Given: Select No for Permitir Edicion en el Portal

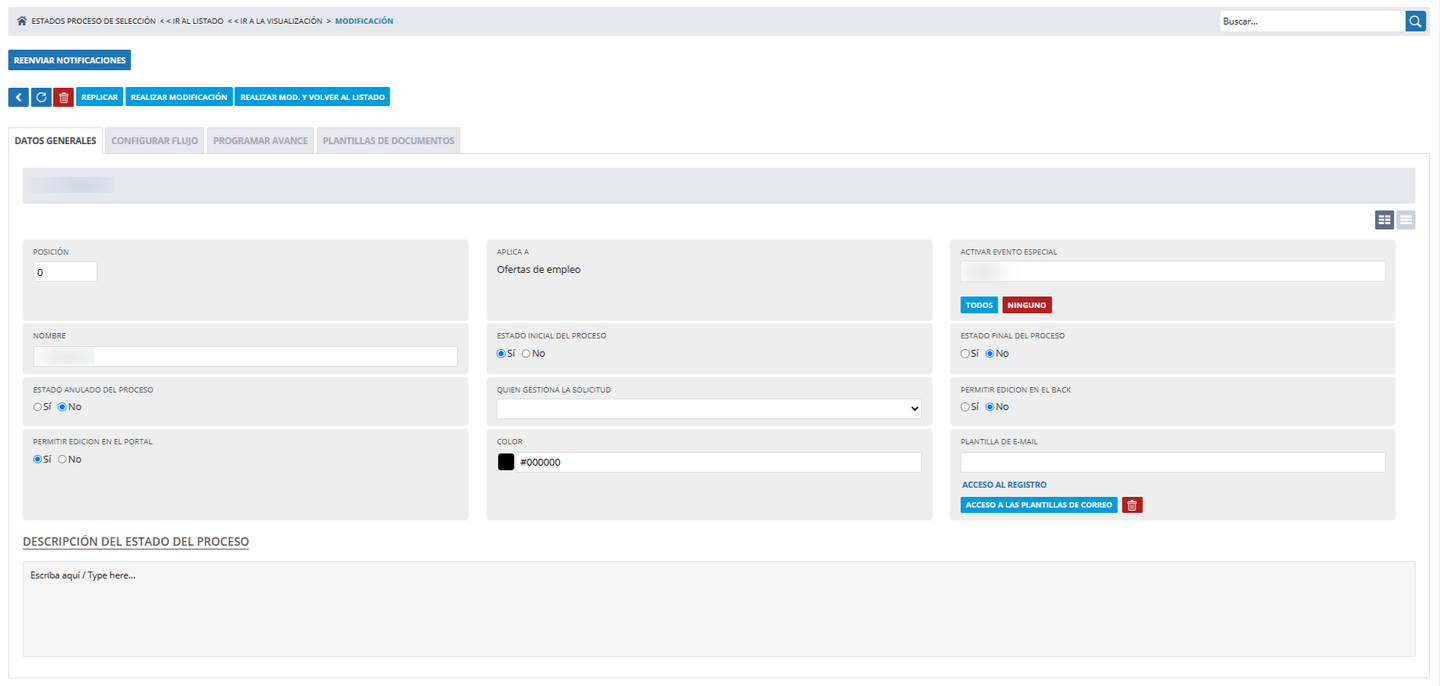Looking at the screenshot, I should (62, 459).
